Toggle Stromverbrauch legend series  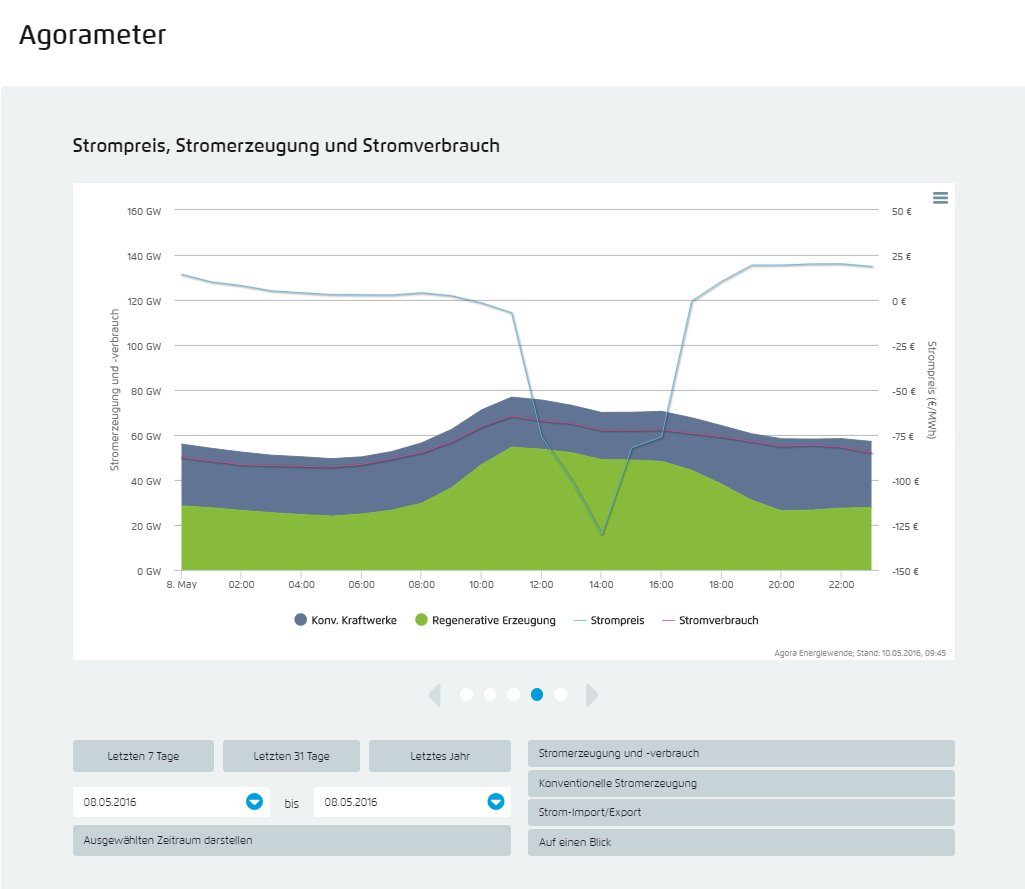(x=711, y=620)
